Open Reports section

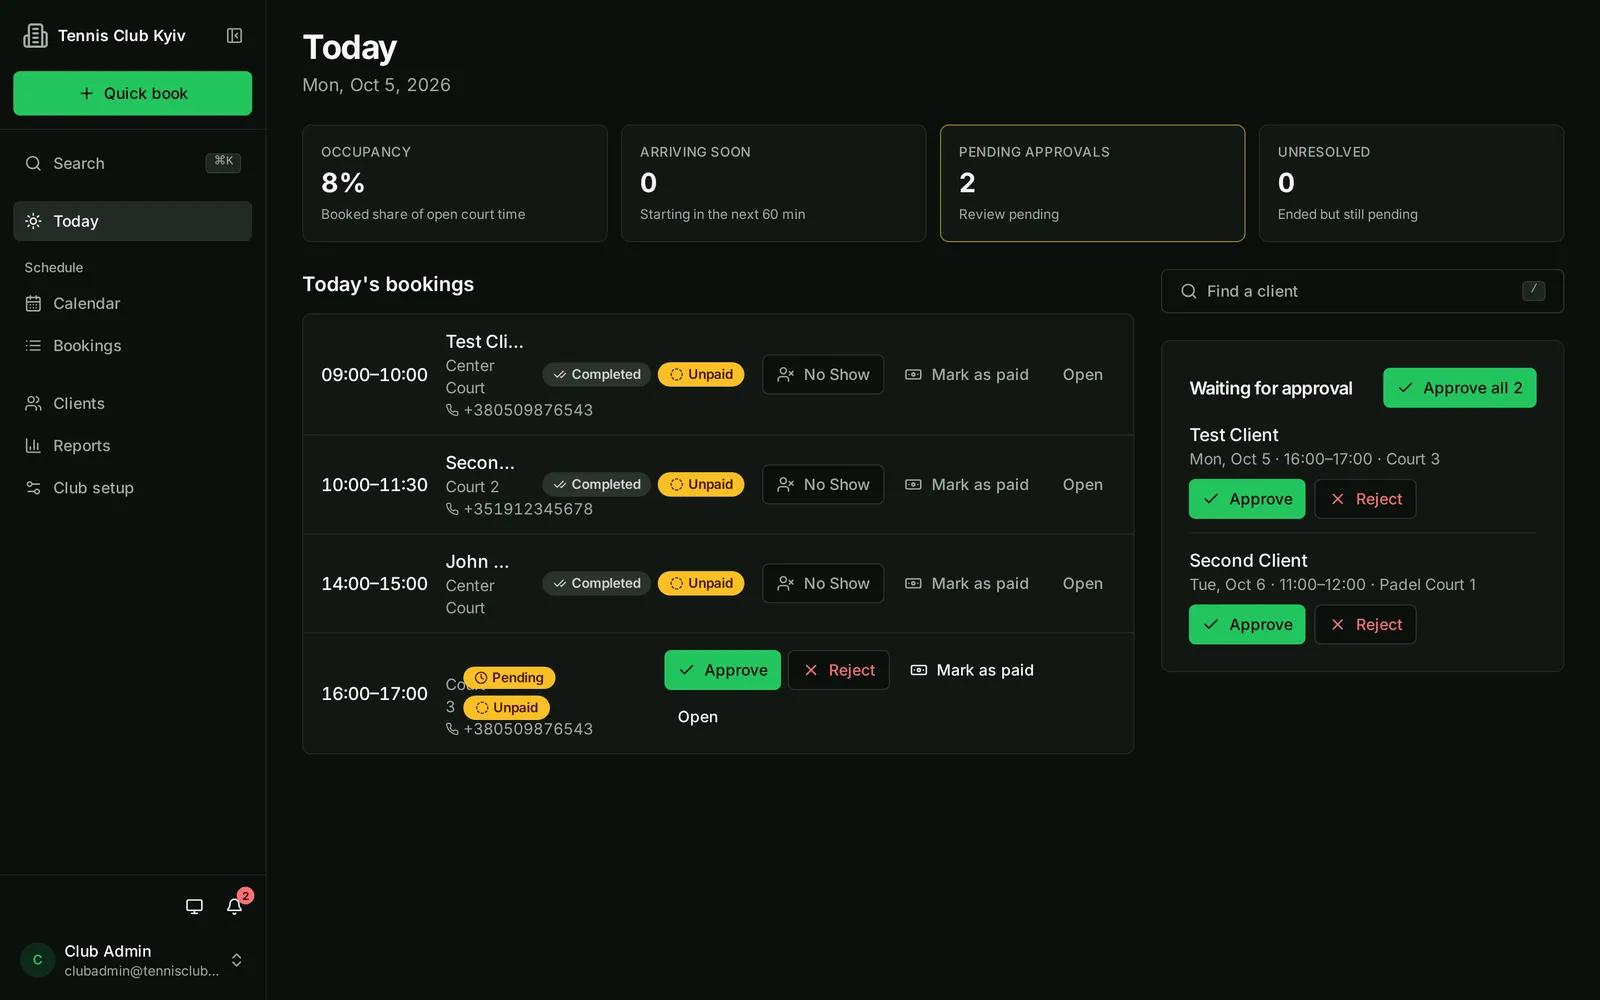point(132,445)
